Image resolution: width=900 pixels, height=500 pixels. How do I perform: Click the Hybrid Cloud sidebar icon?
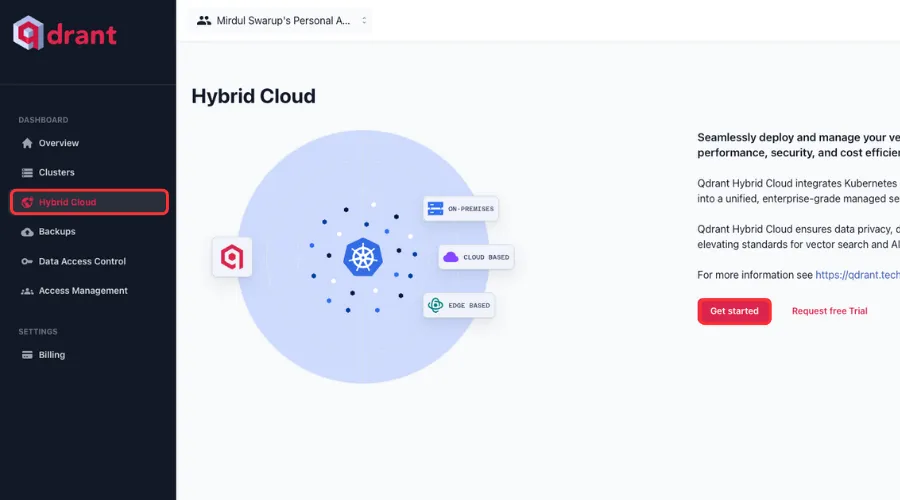[x=27, y=202]
